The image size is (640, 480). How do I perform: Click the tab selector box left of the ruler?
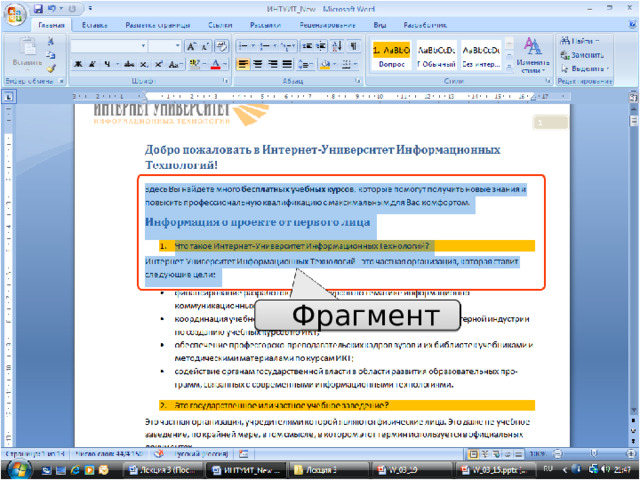(x=9, y=97)
